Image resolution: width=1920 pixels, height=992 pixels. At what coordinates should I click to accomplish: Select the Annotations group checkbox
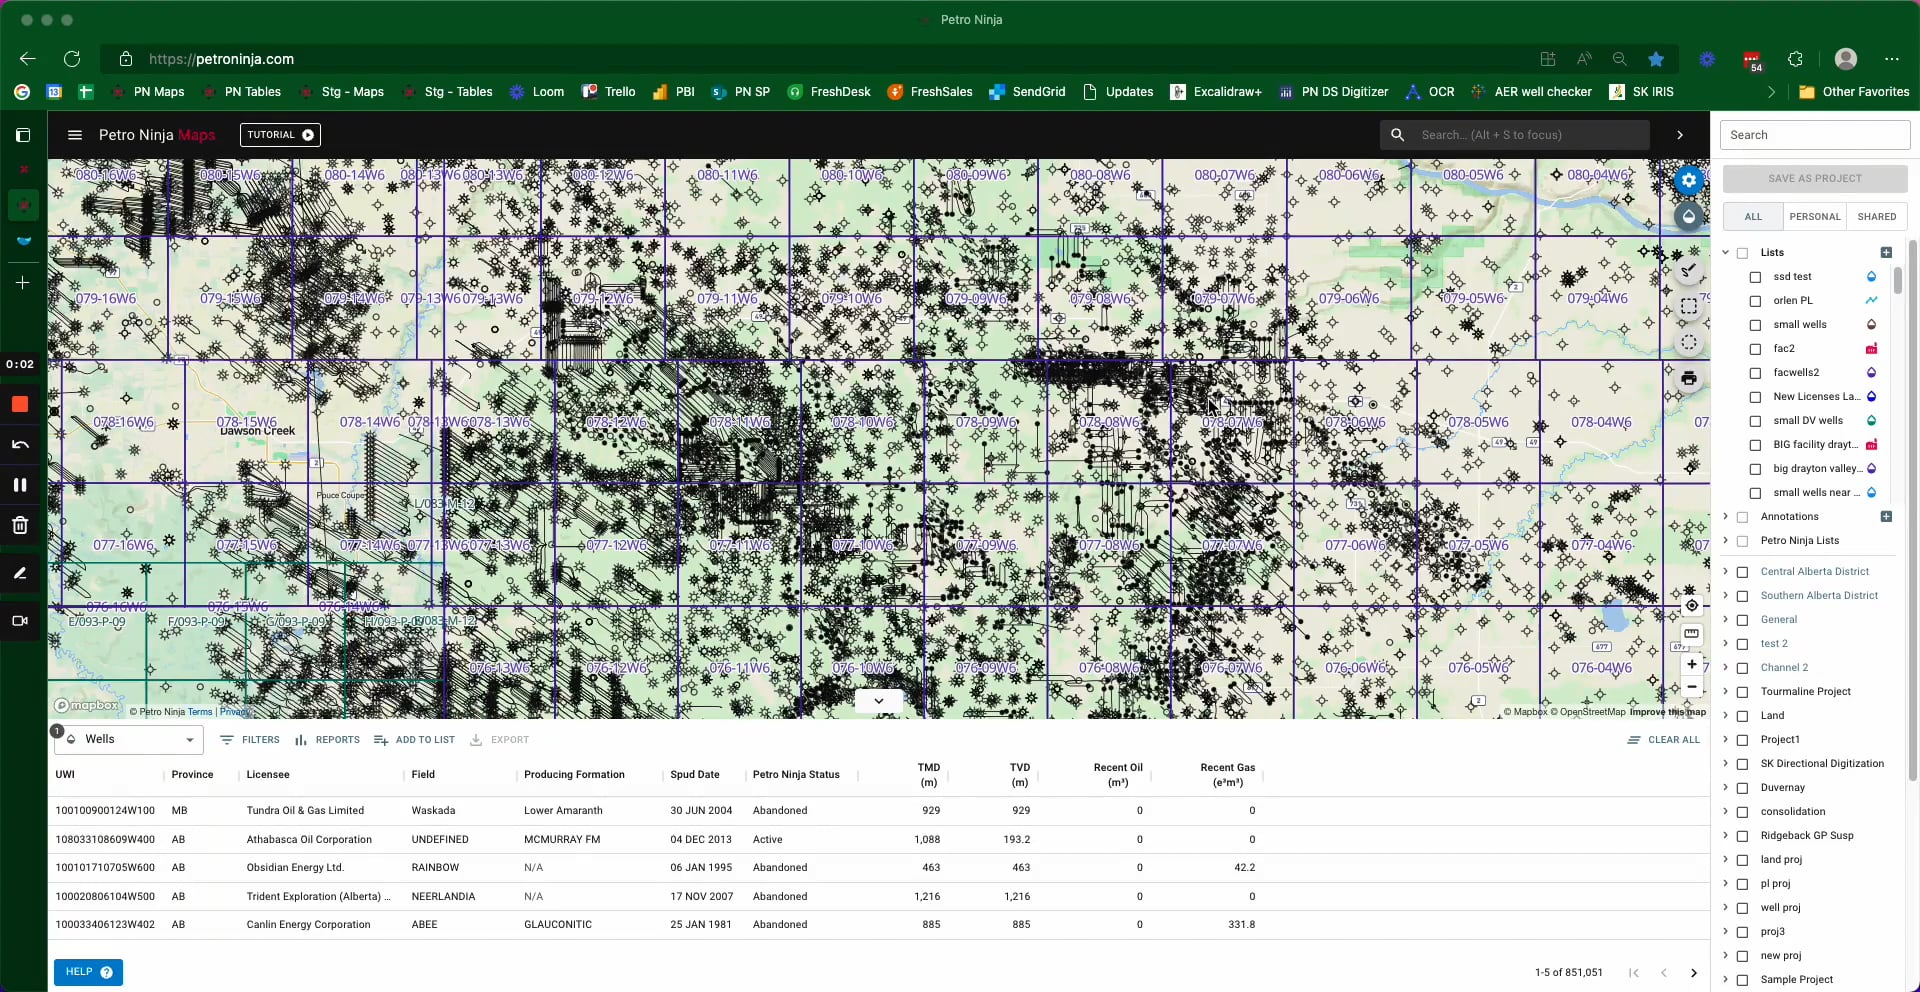pos(1742,517)
